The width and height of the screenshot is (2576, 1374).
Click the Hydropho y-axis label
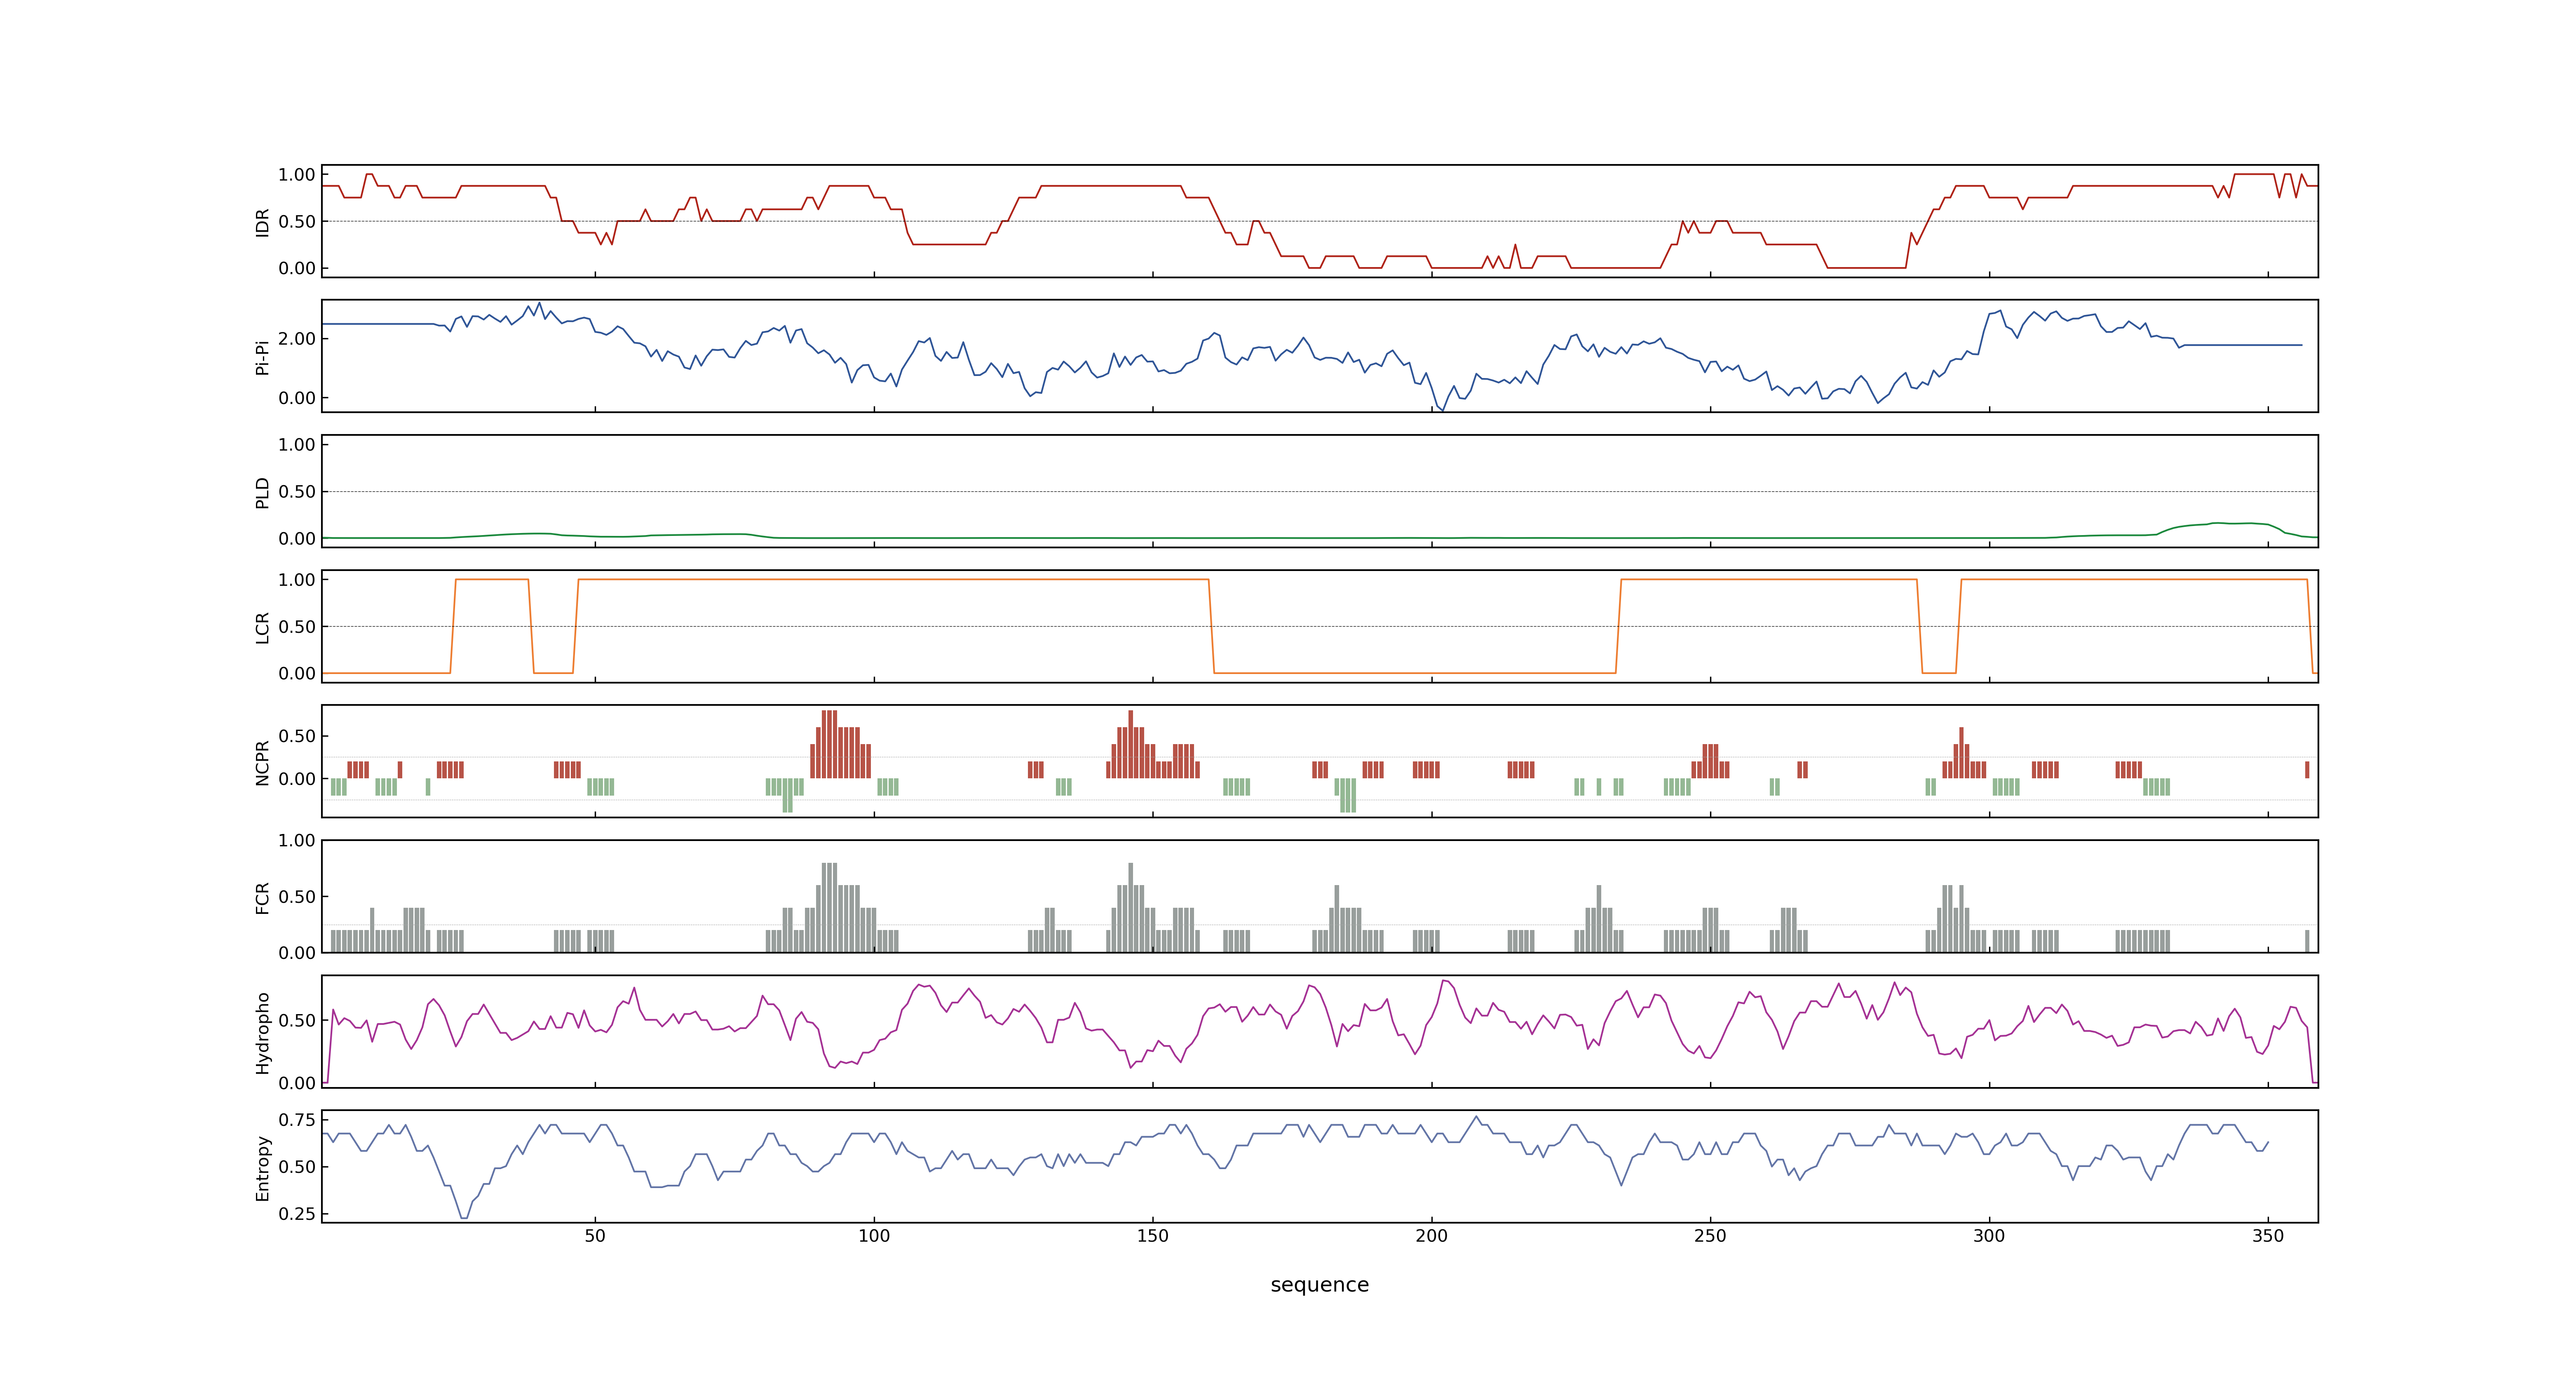(263, 1033)
